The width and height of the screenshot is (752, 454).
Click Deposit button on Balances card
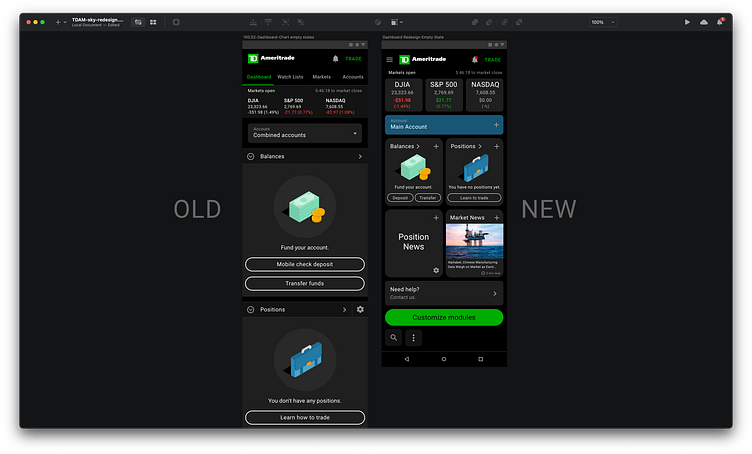pyautogui.click(x=400, y=198)
